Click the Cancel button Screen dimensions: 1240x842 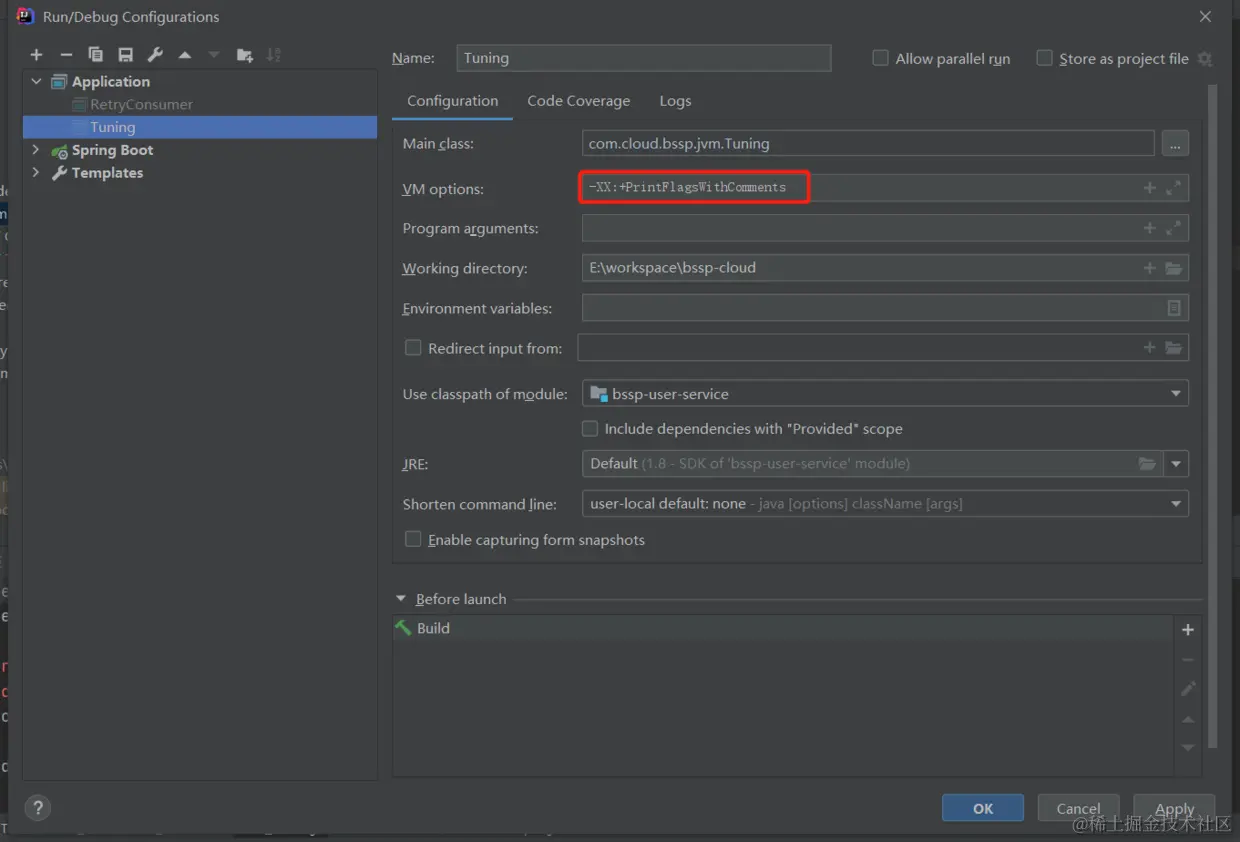1078,808
